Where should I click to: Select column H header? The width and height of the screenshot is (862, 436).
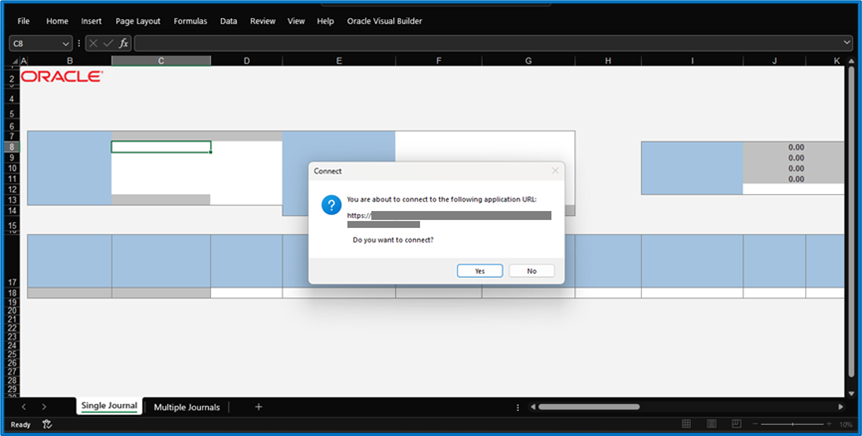click(608, 61)
